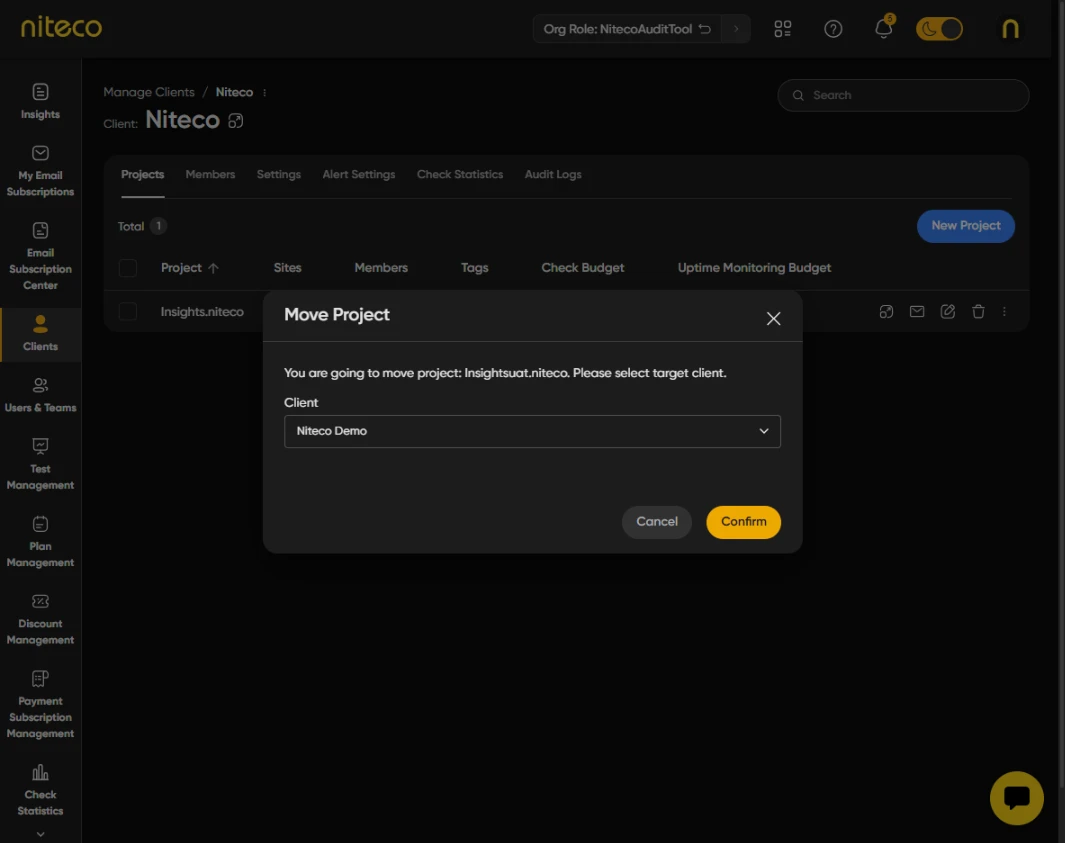Select Clients in the sidebar
This screenshot has height=843, width=1065.
(x=40, y=334)
